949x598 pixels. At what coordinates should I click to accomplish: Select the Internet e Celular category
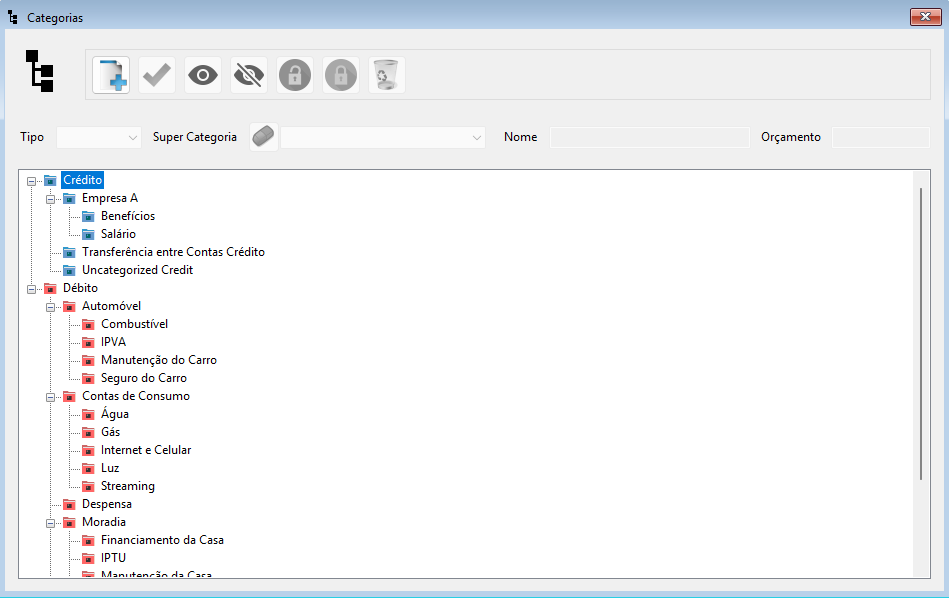tap(146, 450)
